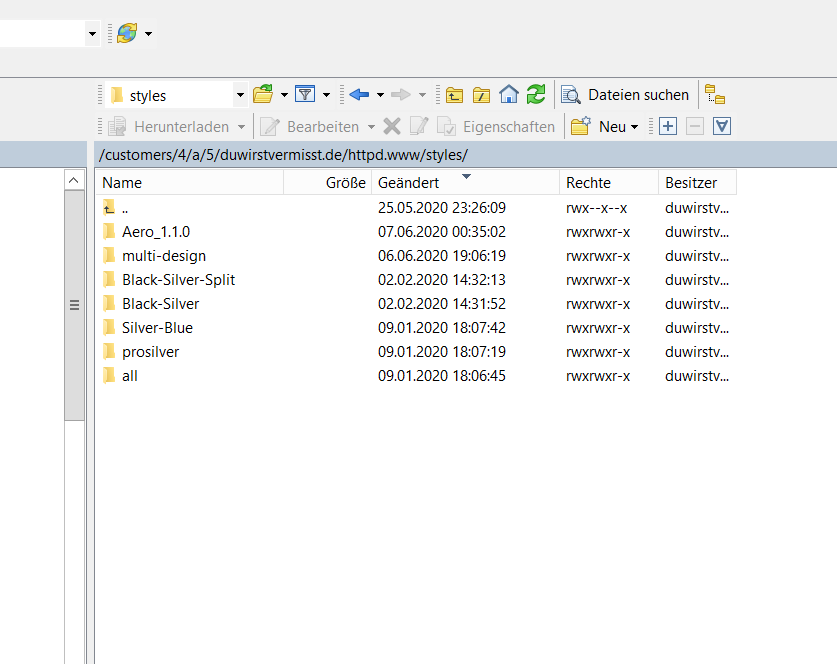Image resolution: width=837 pixels, height=664 pixels.
Task: Open the 'styles' directory combo box
Action: coord(176,96)
